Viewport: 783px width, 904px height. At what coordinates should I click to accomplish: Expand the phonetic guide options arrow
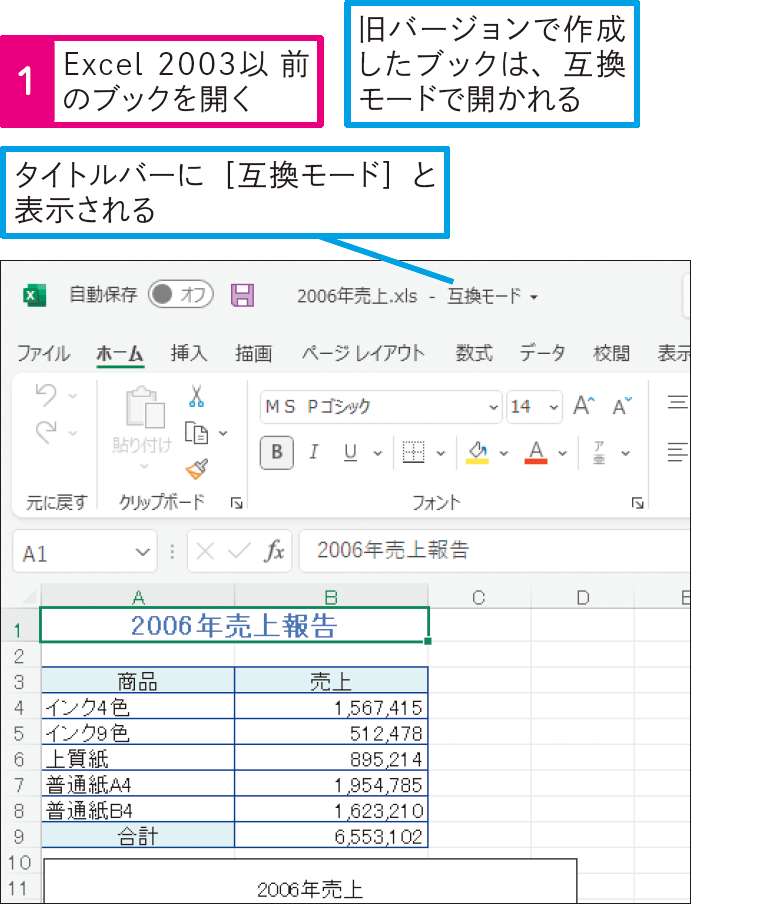pyautogui.click(x=625, y=453)
